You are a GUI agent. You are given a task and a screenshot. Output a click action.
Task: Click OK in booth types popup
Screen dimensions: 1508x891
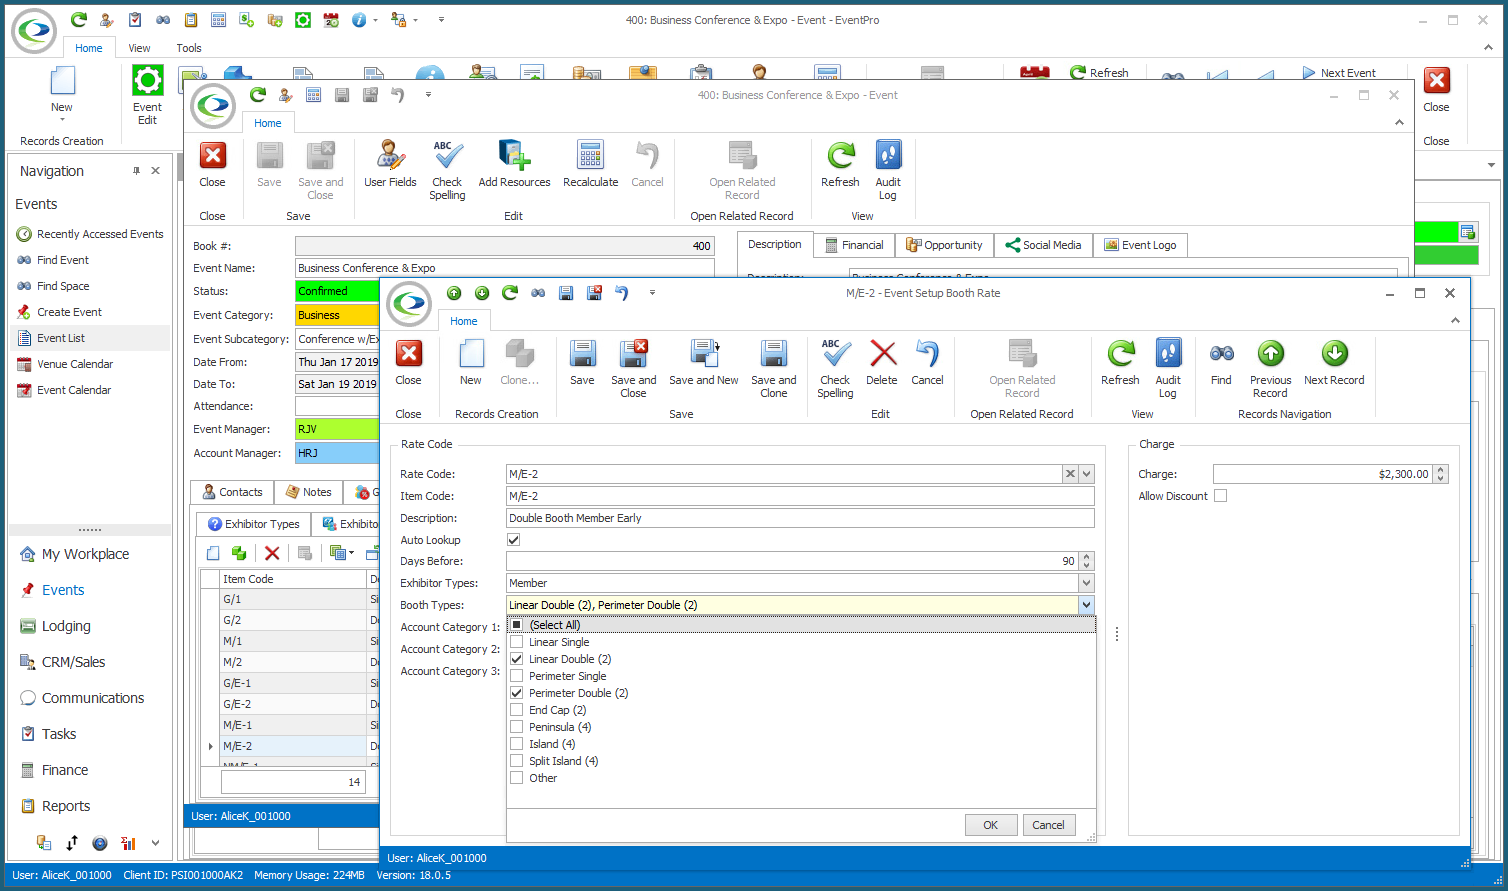click(990, 825)
